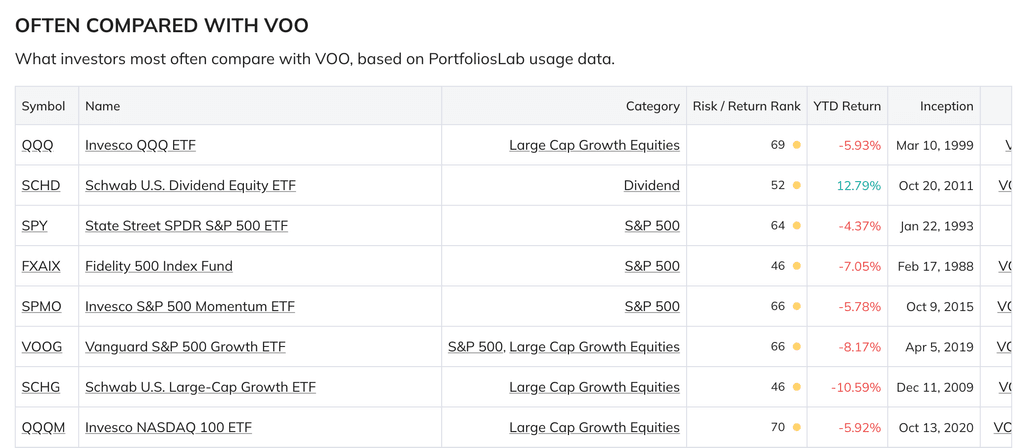Open the Fidelity 500 Index Fund link
The width and height of the screenshot is (1024, 448).
[x=159, y=266]
